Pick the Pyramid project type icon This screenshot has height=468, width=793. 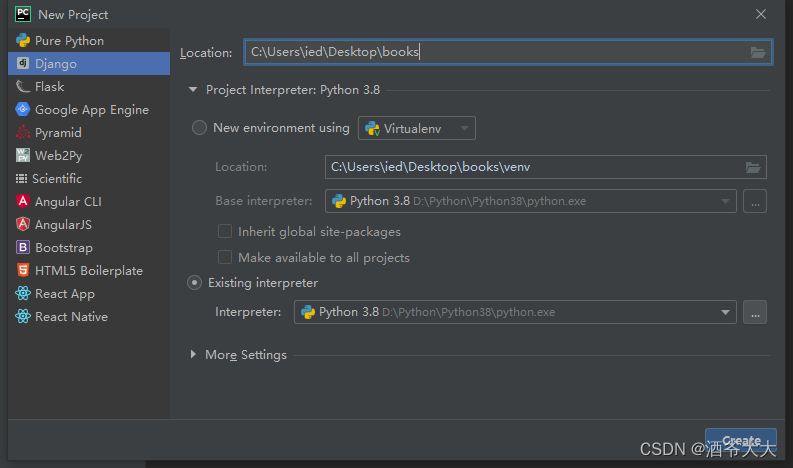point(23,133)
